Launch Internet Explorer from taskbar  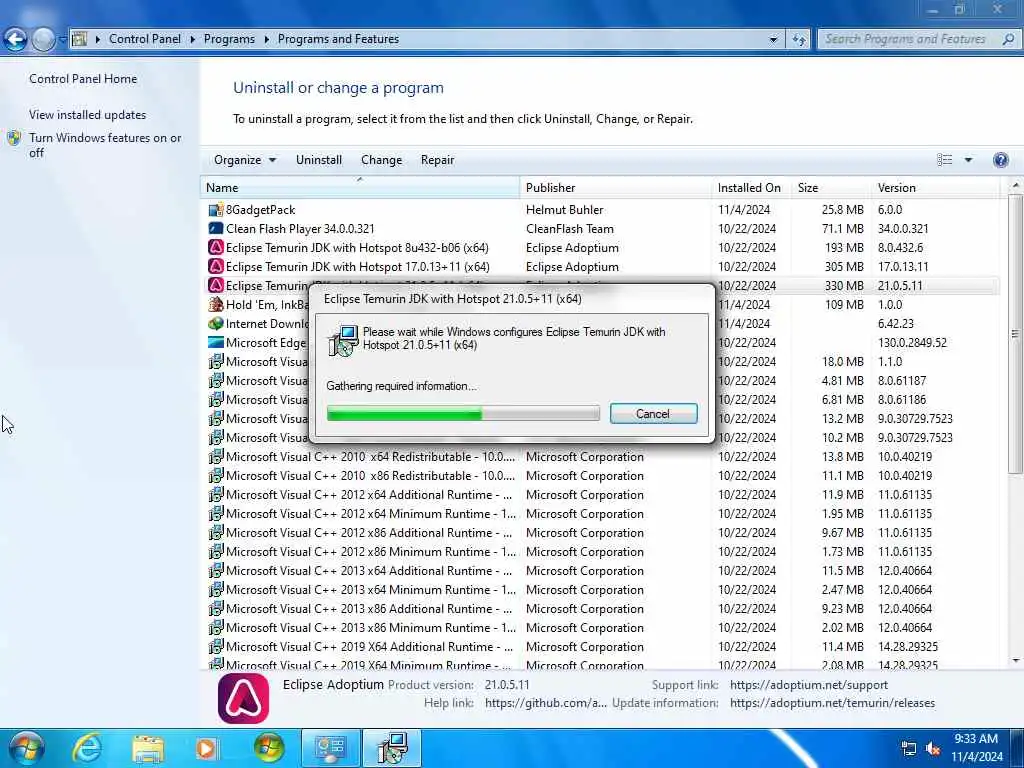tap(86, 748)
